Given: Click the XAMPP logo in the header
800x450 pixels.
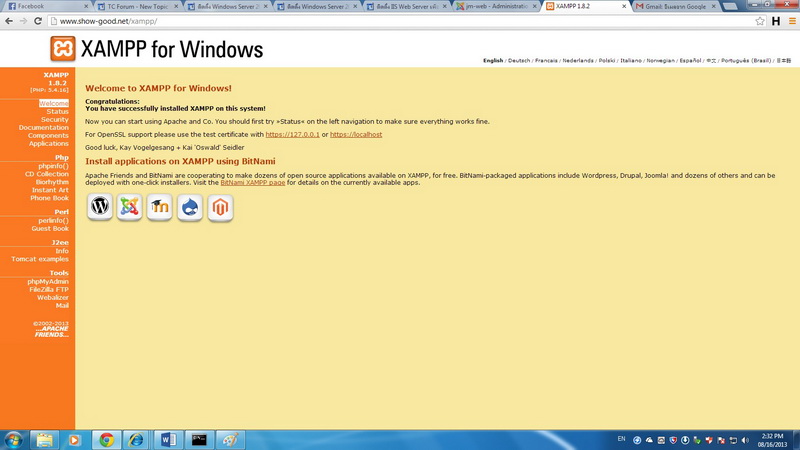Looking at the screenshot, I should [63, 48].
